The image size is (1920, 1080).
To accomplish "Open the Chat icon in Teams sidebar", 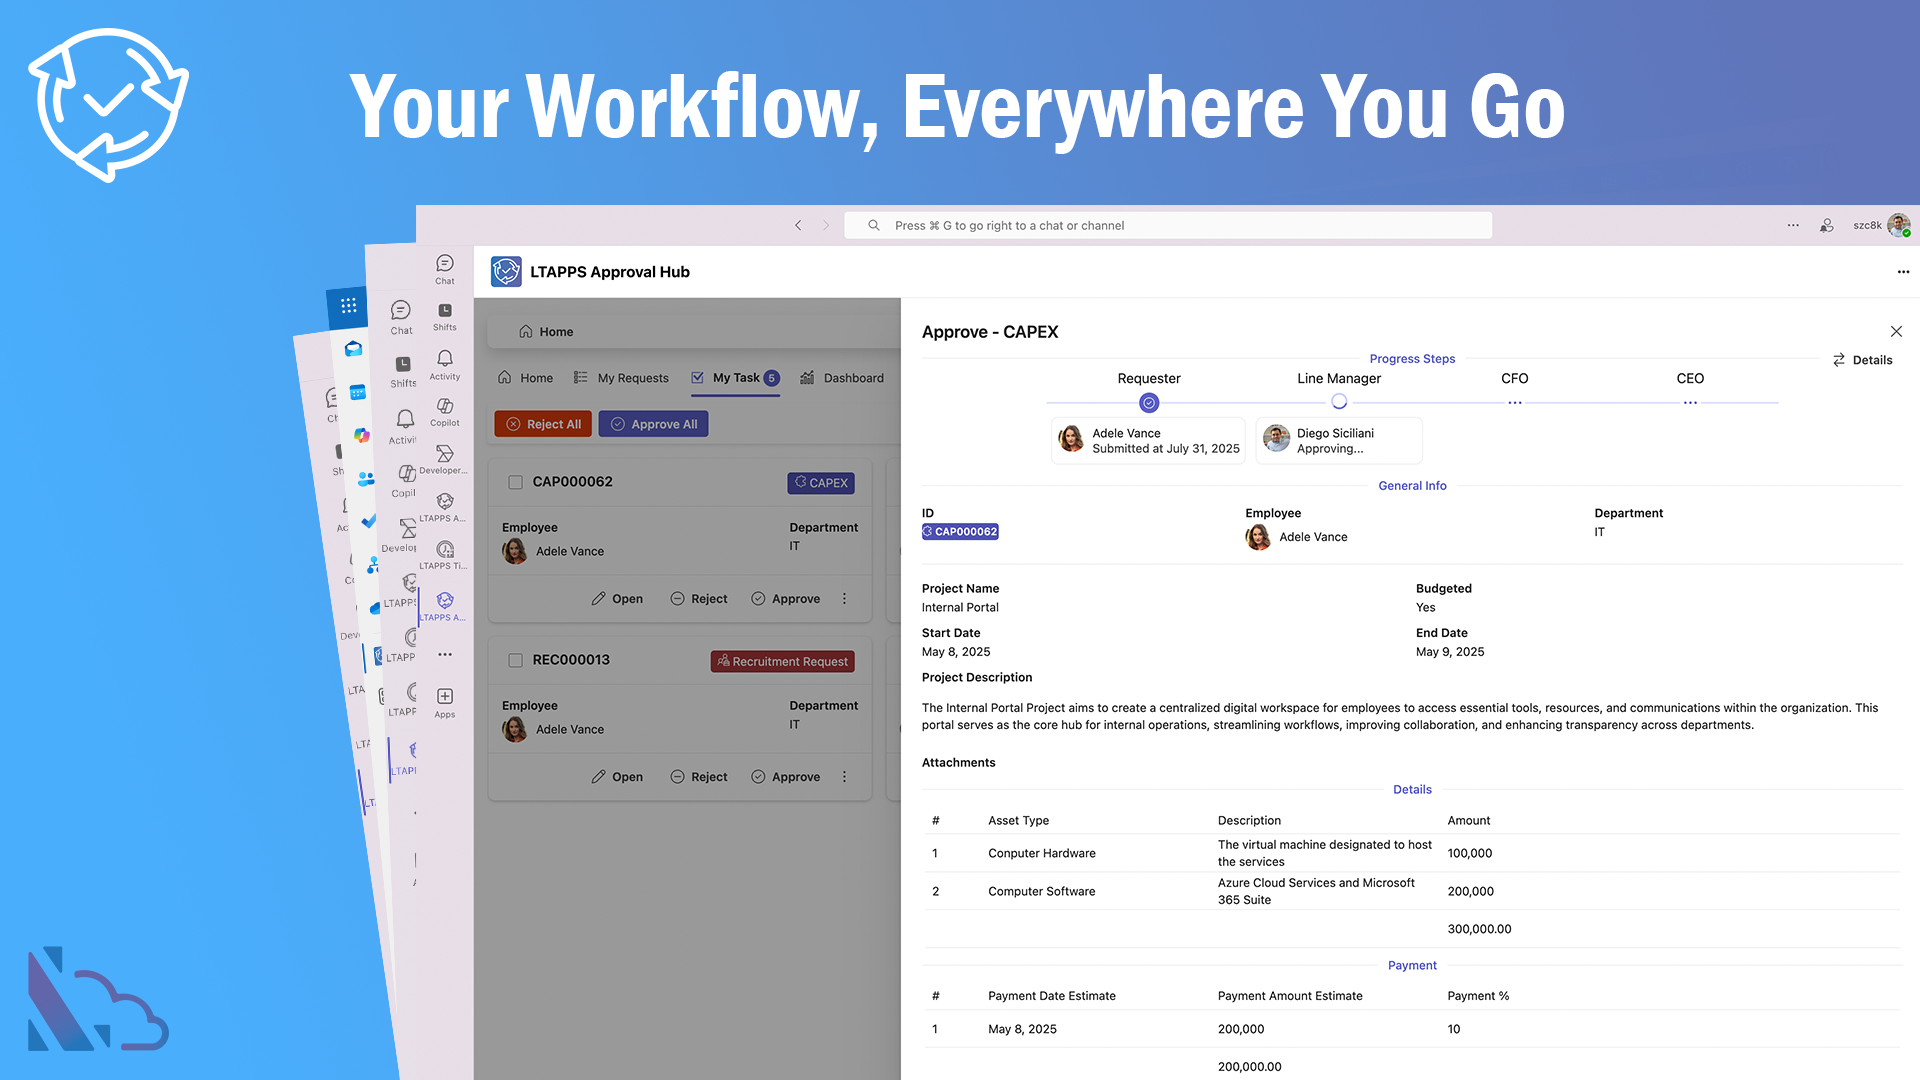I will (x=445, y=264).
